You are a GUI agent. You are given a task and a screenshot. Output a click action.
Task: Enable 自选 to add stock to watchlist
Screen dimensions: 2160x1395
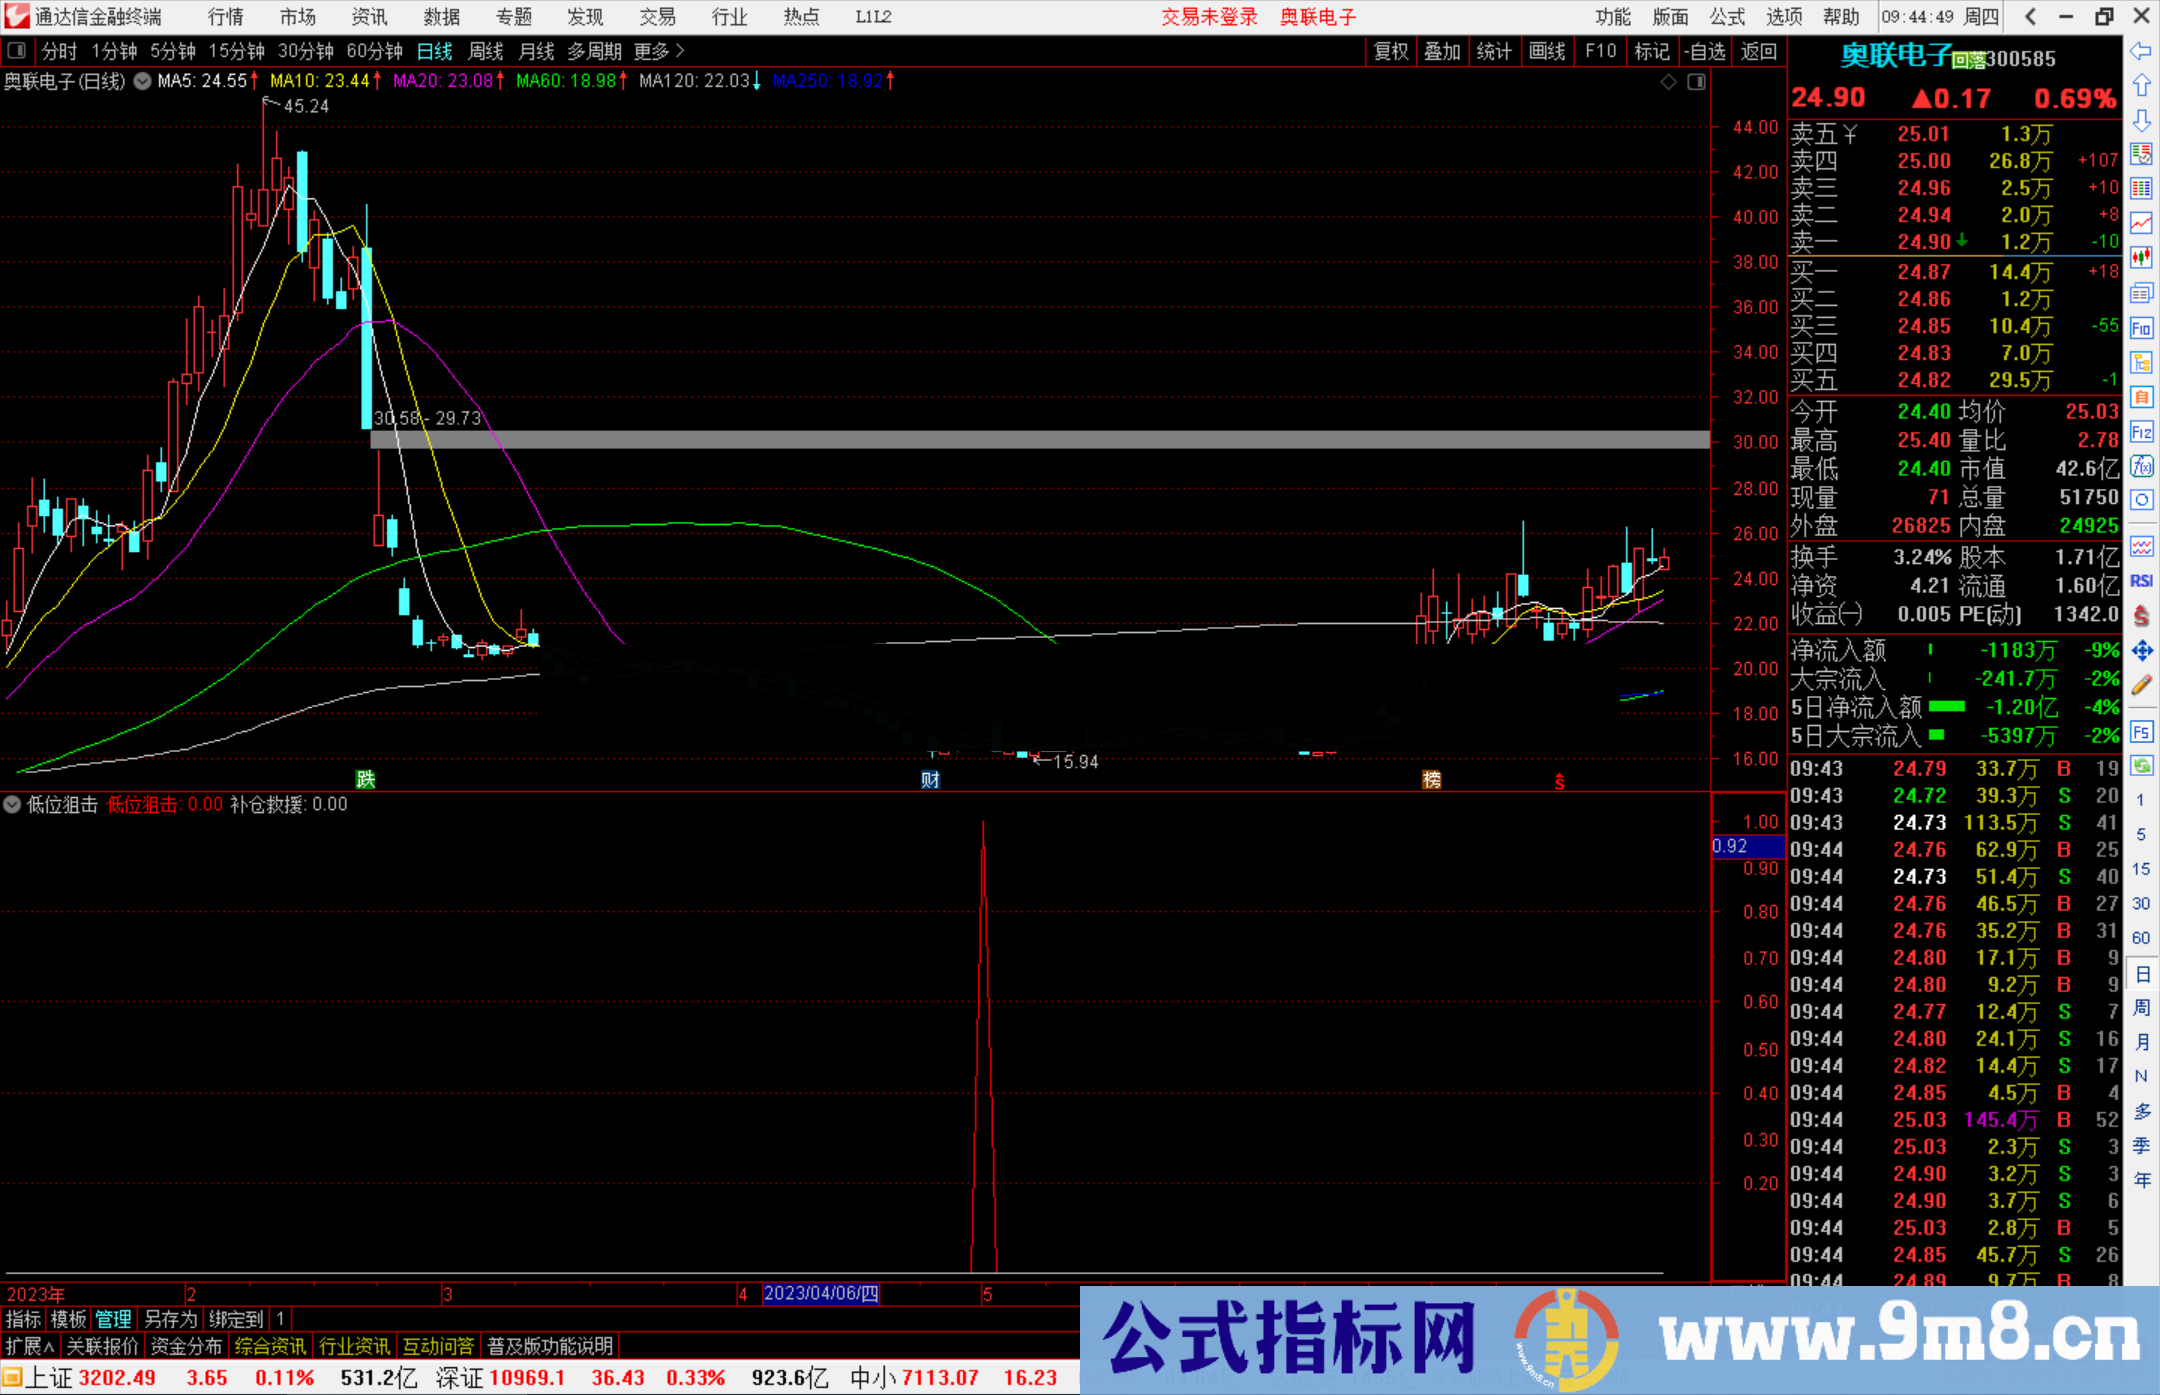(1707, 51)
